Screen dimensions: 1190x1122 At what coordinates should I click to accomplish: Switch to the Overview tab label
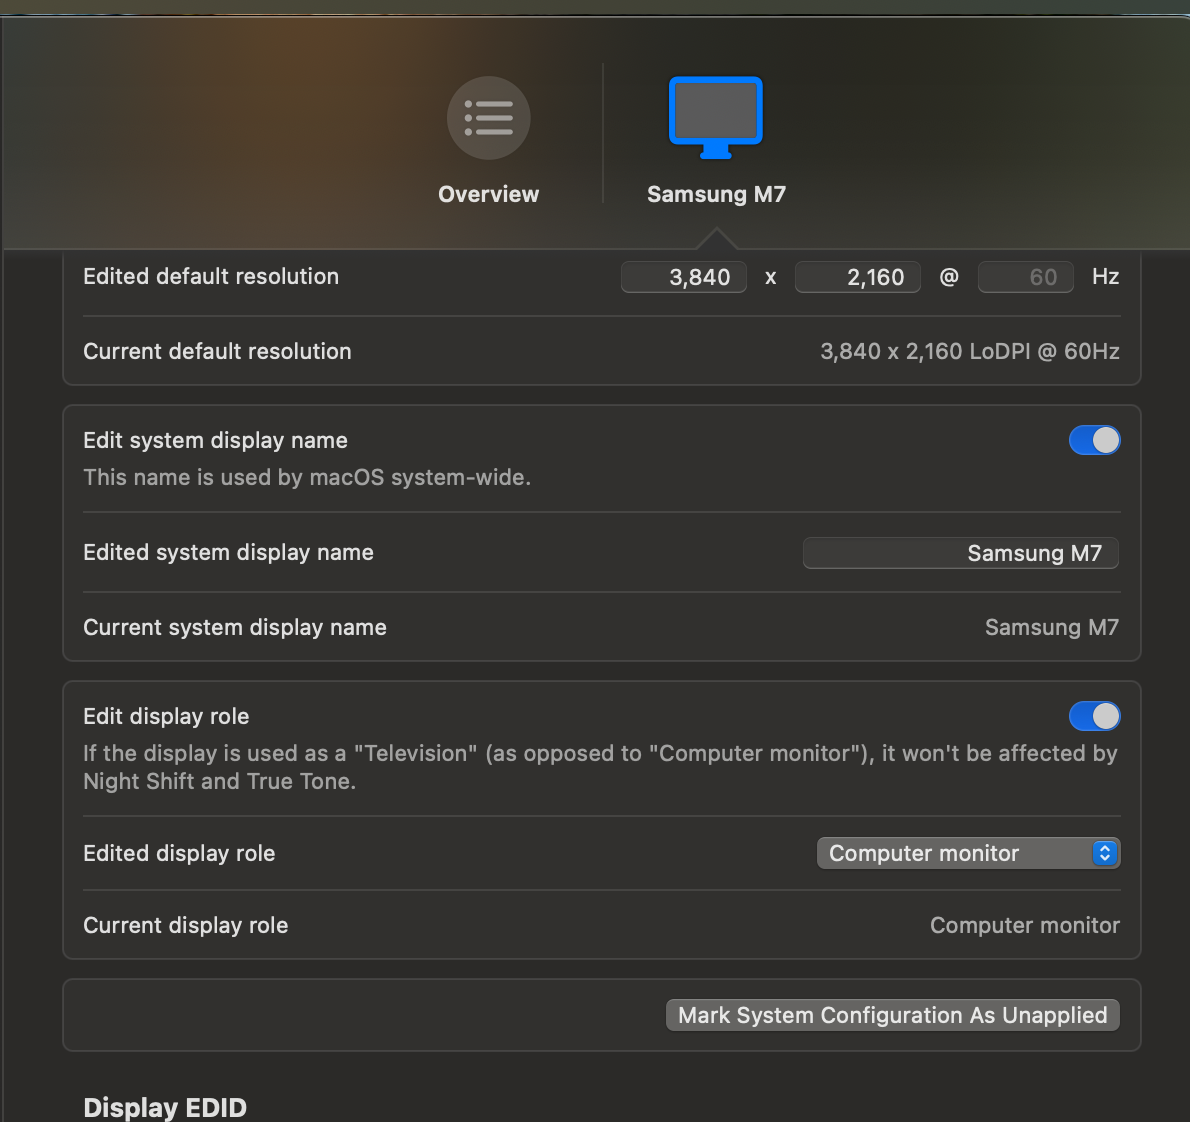coord(488,194)
